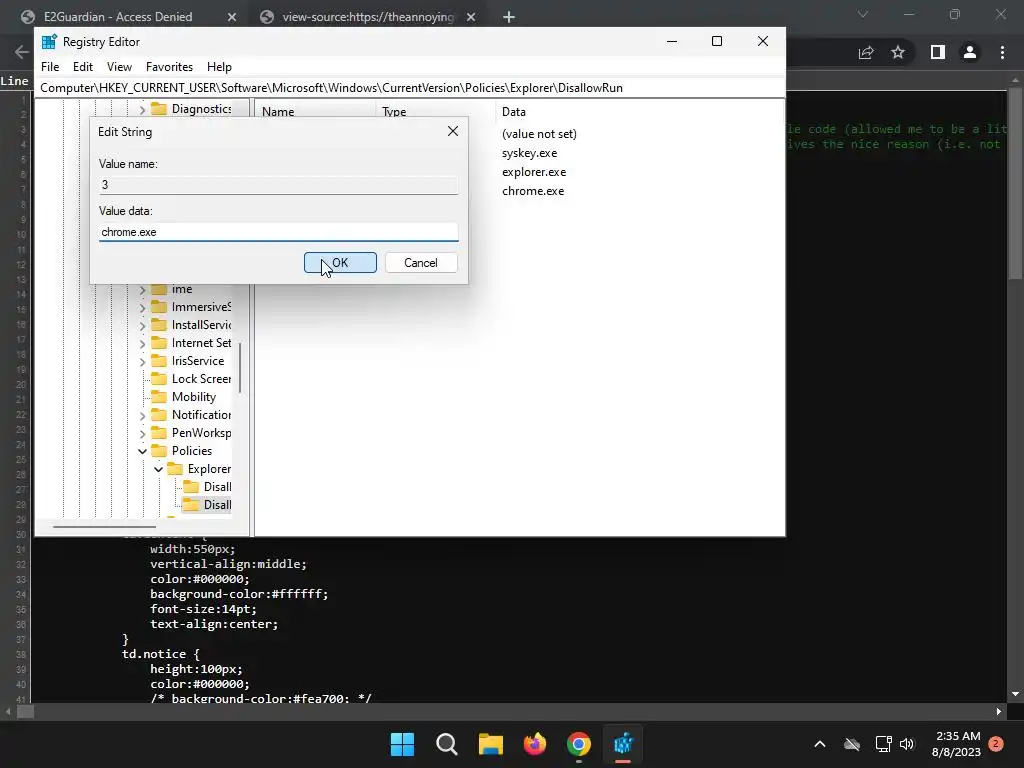
Task: Show hidden system tray icons
Action: point(820,744)
